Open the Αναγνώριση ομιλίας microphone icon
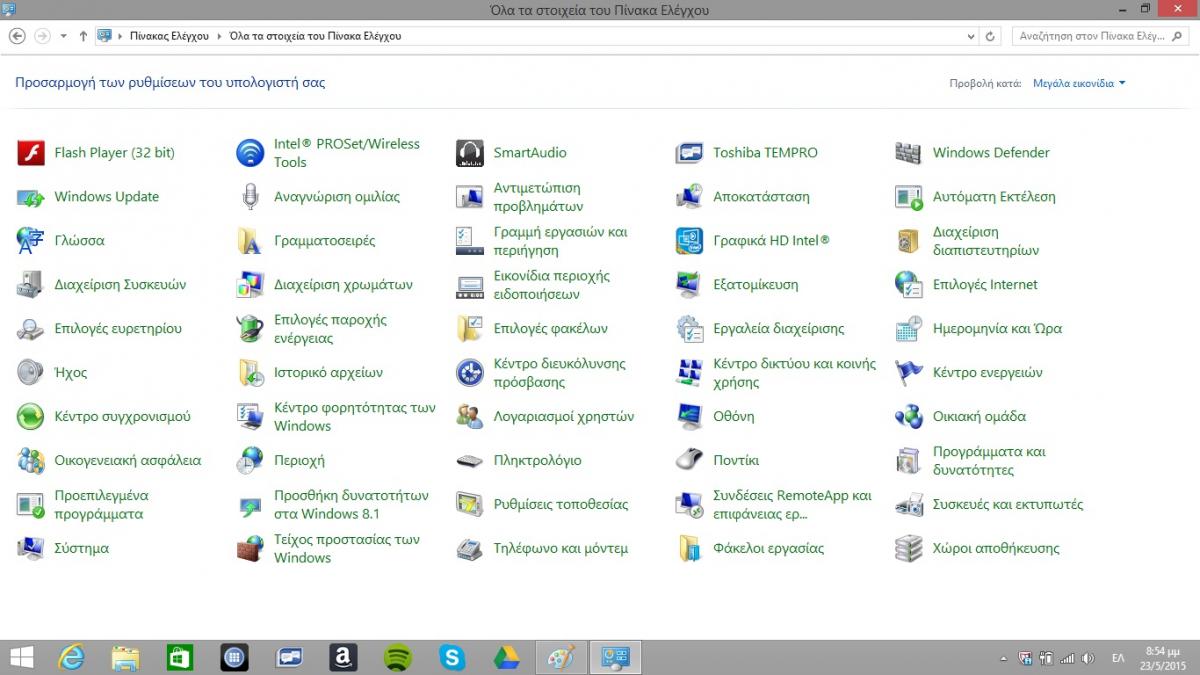Screen dimensions: 1200x675 pos(250,197)
